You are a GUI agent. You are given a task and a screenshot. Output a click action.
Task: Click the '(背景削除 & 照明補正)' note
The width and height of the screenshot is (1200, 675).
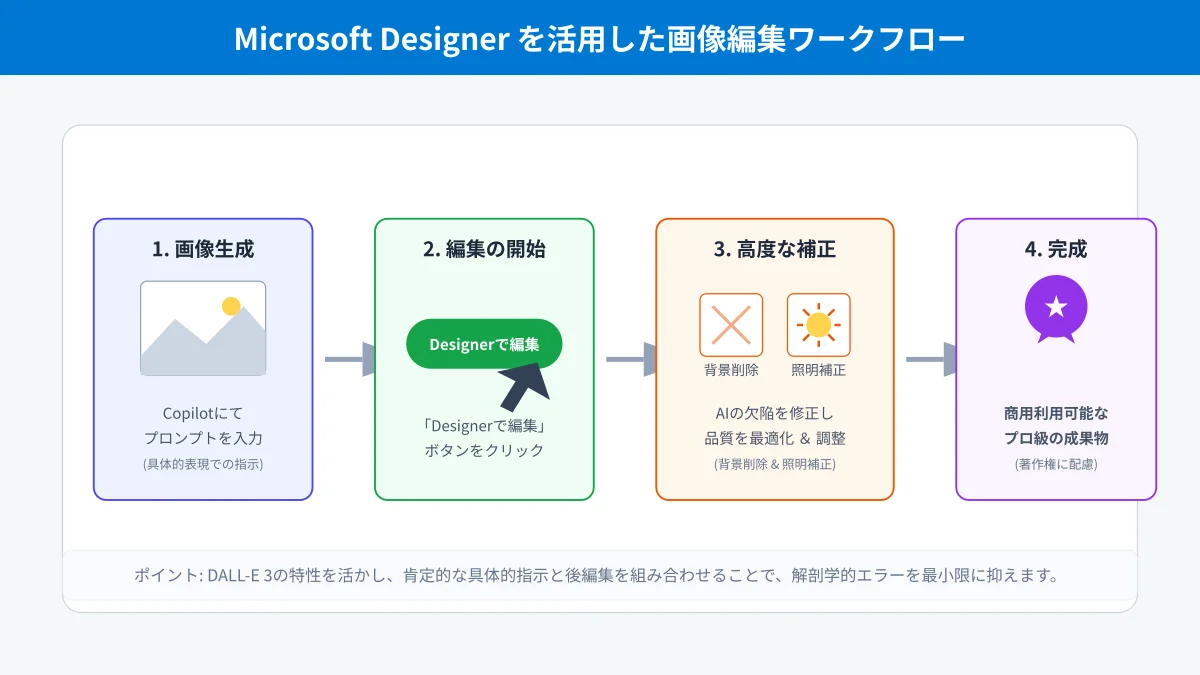775,464
